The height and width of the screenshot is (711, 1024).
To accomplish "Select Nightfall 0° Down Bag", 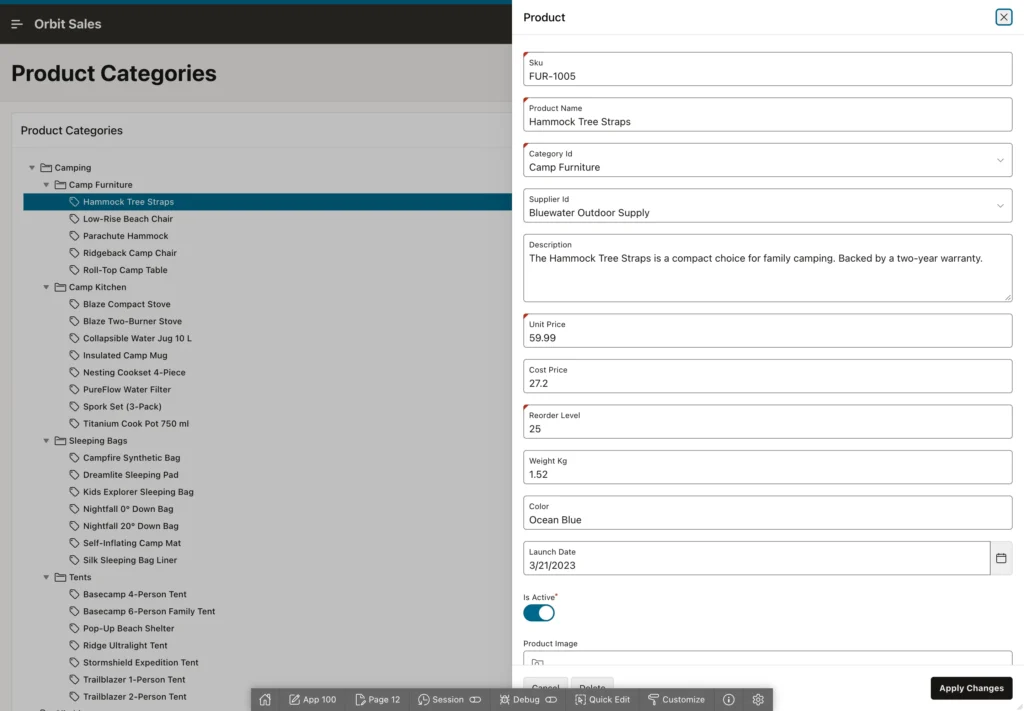I will click(128, 509).
